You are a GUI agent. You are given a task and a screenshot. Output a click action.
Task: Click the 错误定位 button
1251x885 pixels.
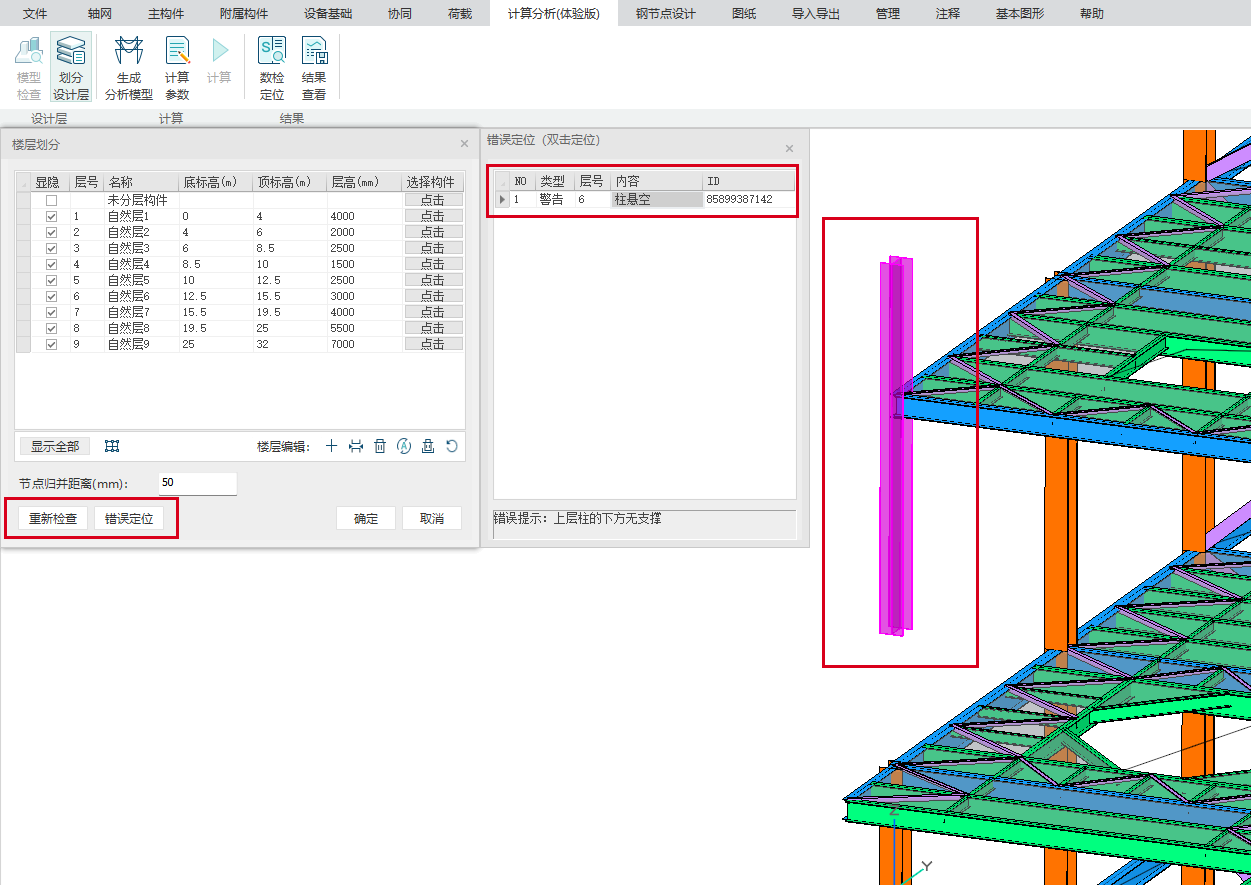coord(129,519)
